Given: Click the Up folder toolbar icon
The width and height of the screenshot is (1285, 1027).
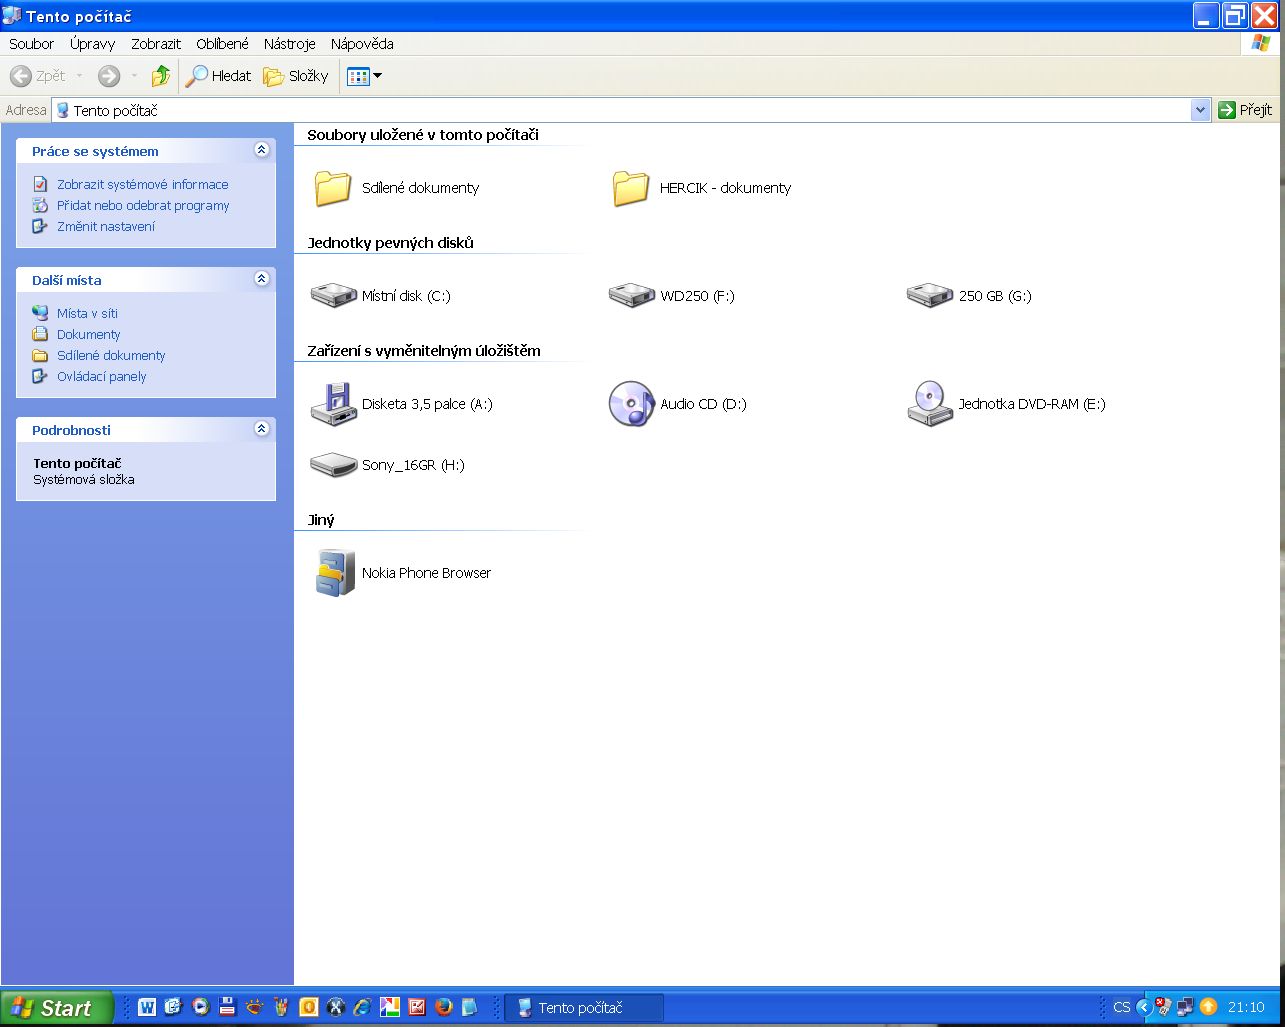Looking at the screenshot, I should point(160,76).
